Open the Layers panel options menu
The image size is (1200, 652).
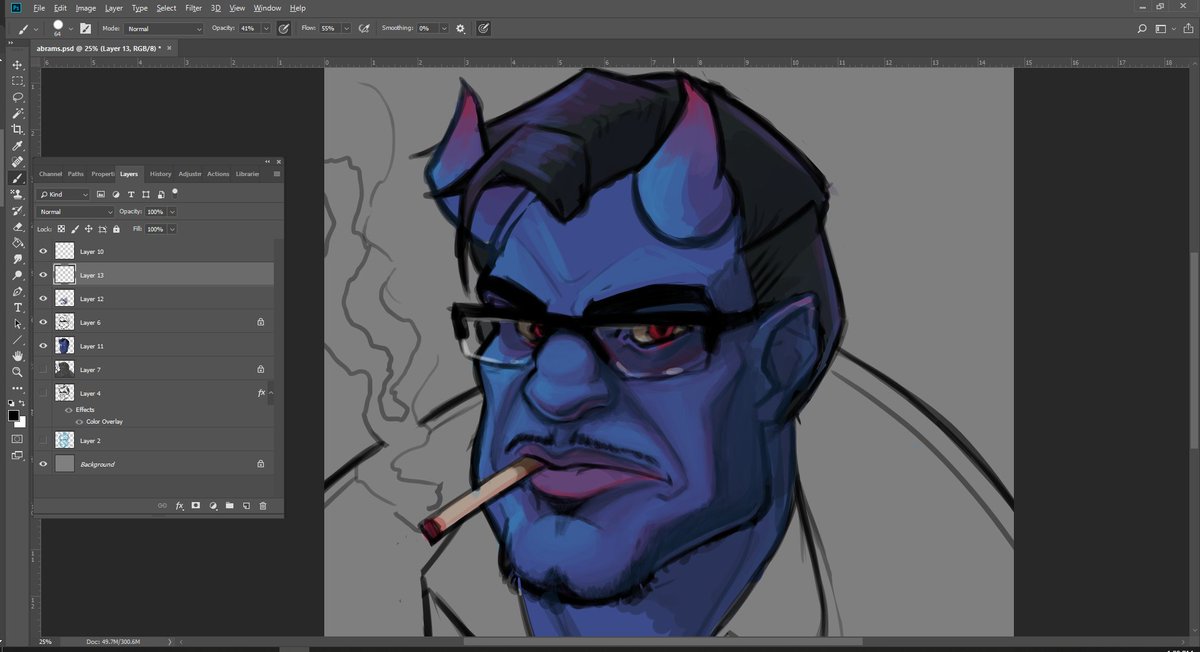277,174
